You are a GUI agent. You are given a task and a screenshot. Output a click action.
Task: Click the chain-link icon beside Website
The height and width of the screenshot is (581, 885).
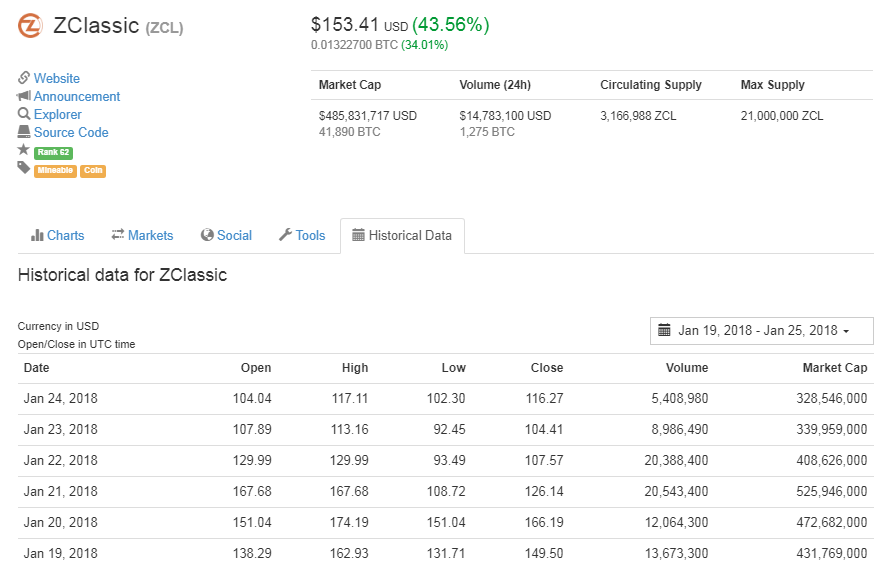point(24,77)
